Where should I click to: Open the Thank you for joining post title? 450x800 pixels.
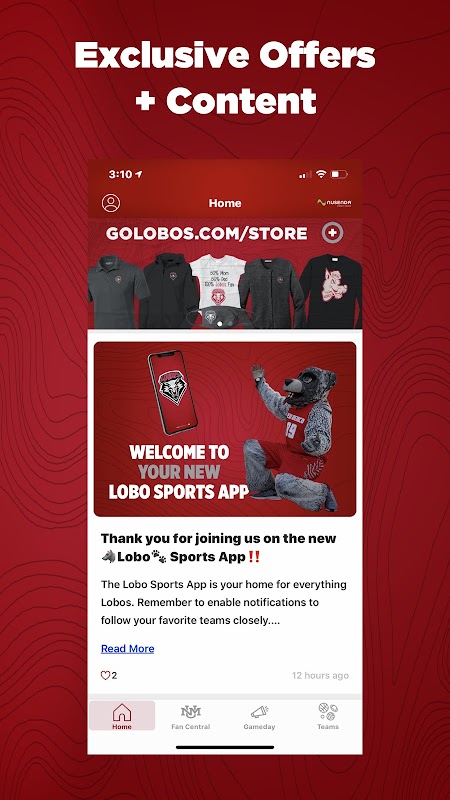[218, 547]
